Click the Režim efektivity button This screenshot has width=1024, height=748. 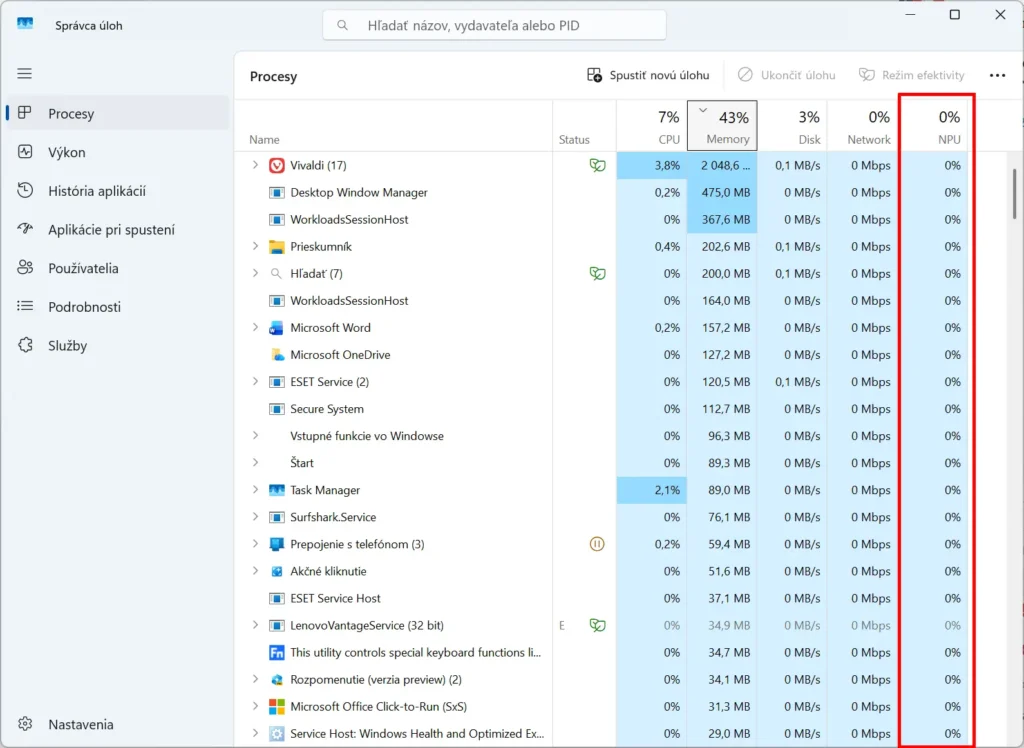(x=912, y=75)
